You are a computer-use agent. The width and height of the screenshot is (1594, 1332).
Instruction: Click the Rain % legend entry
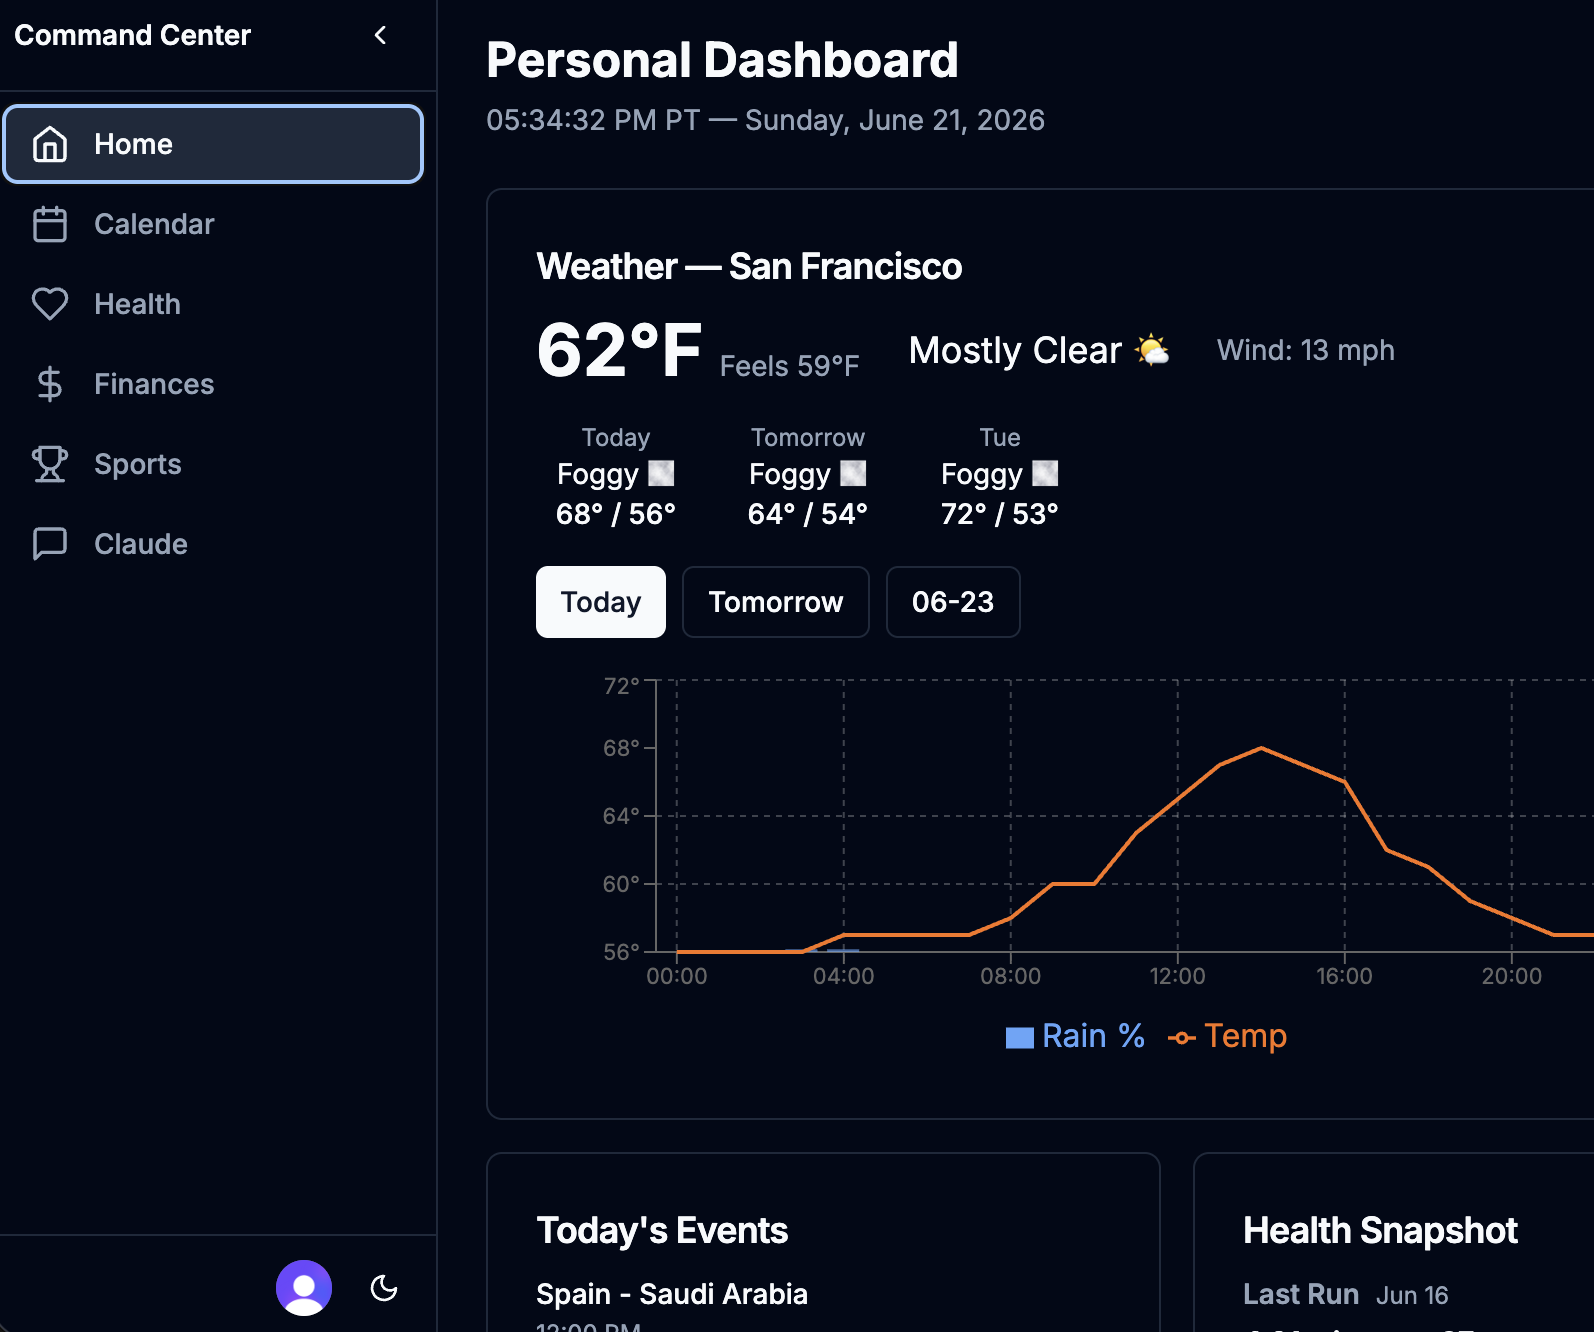coord(1075,1036)
